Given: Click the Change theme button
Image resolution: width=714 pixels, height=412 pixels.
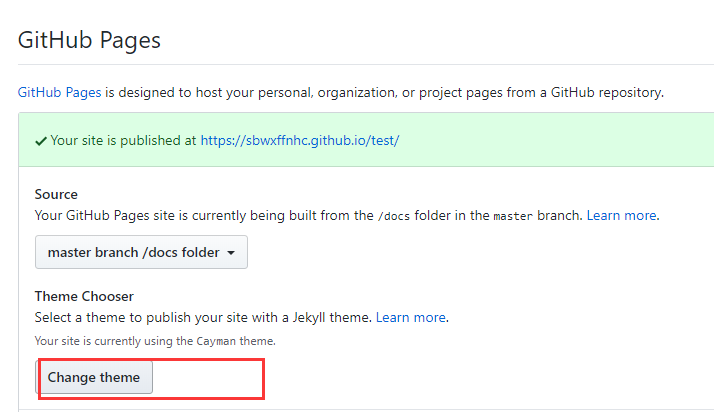Looking at the screenshot, I should point(95,377).
